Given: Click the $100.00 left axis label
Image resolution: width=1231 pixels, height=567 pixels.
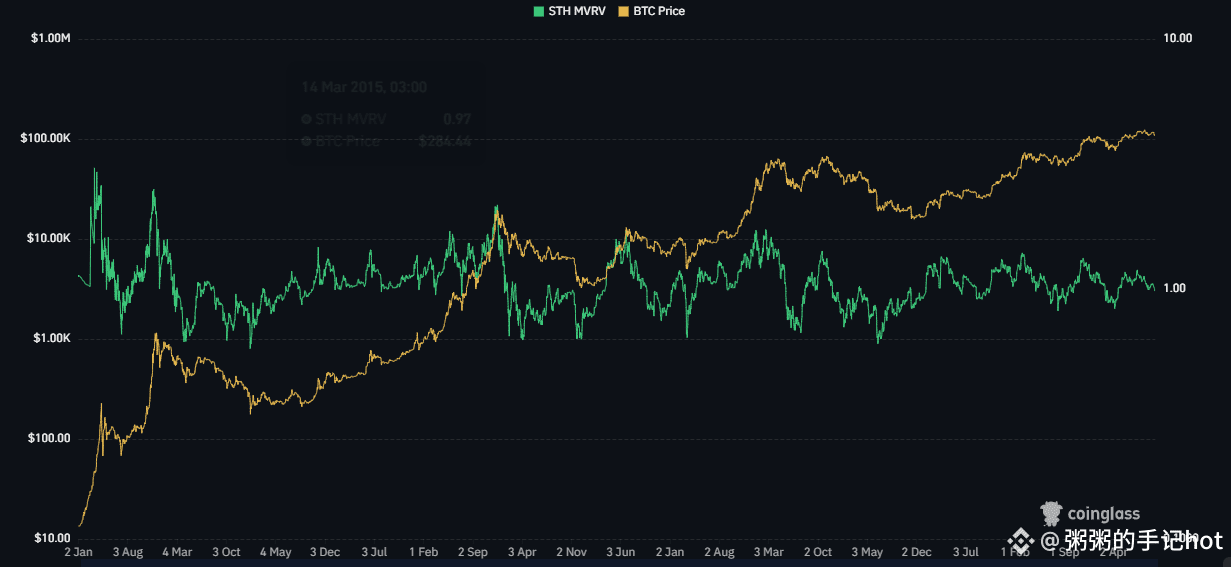Looking at the screenshot, I should tap(50, 438).
